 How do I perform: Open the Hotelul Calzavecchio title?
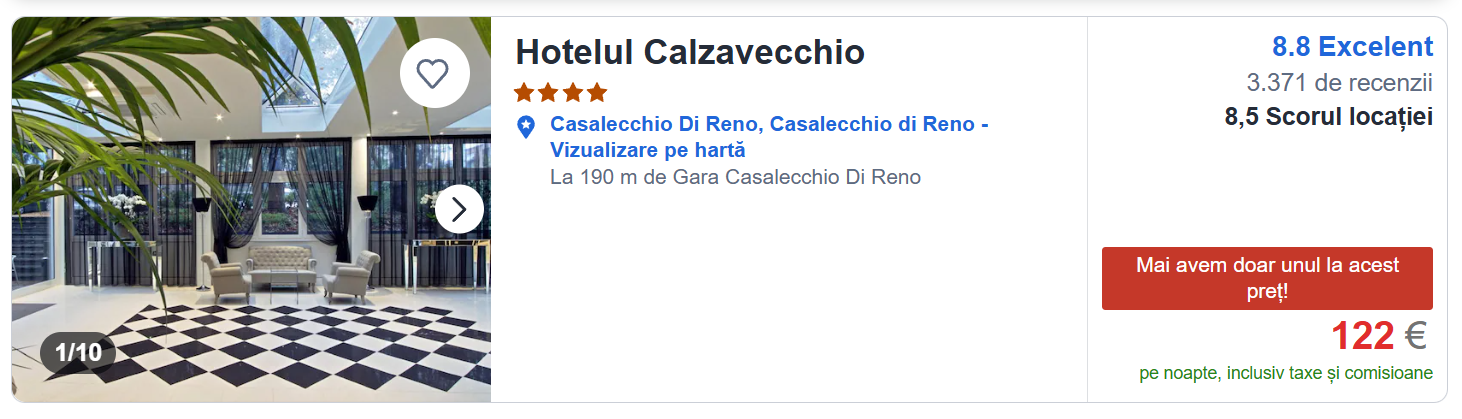tap(689, 52)
